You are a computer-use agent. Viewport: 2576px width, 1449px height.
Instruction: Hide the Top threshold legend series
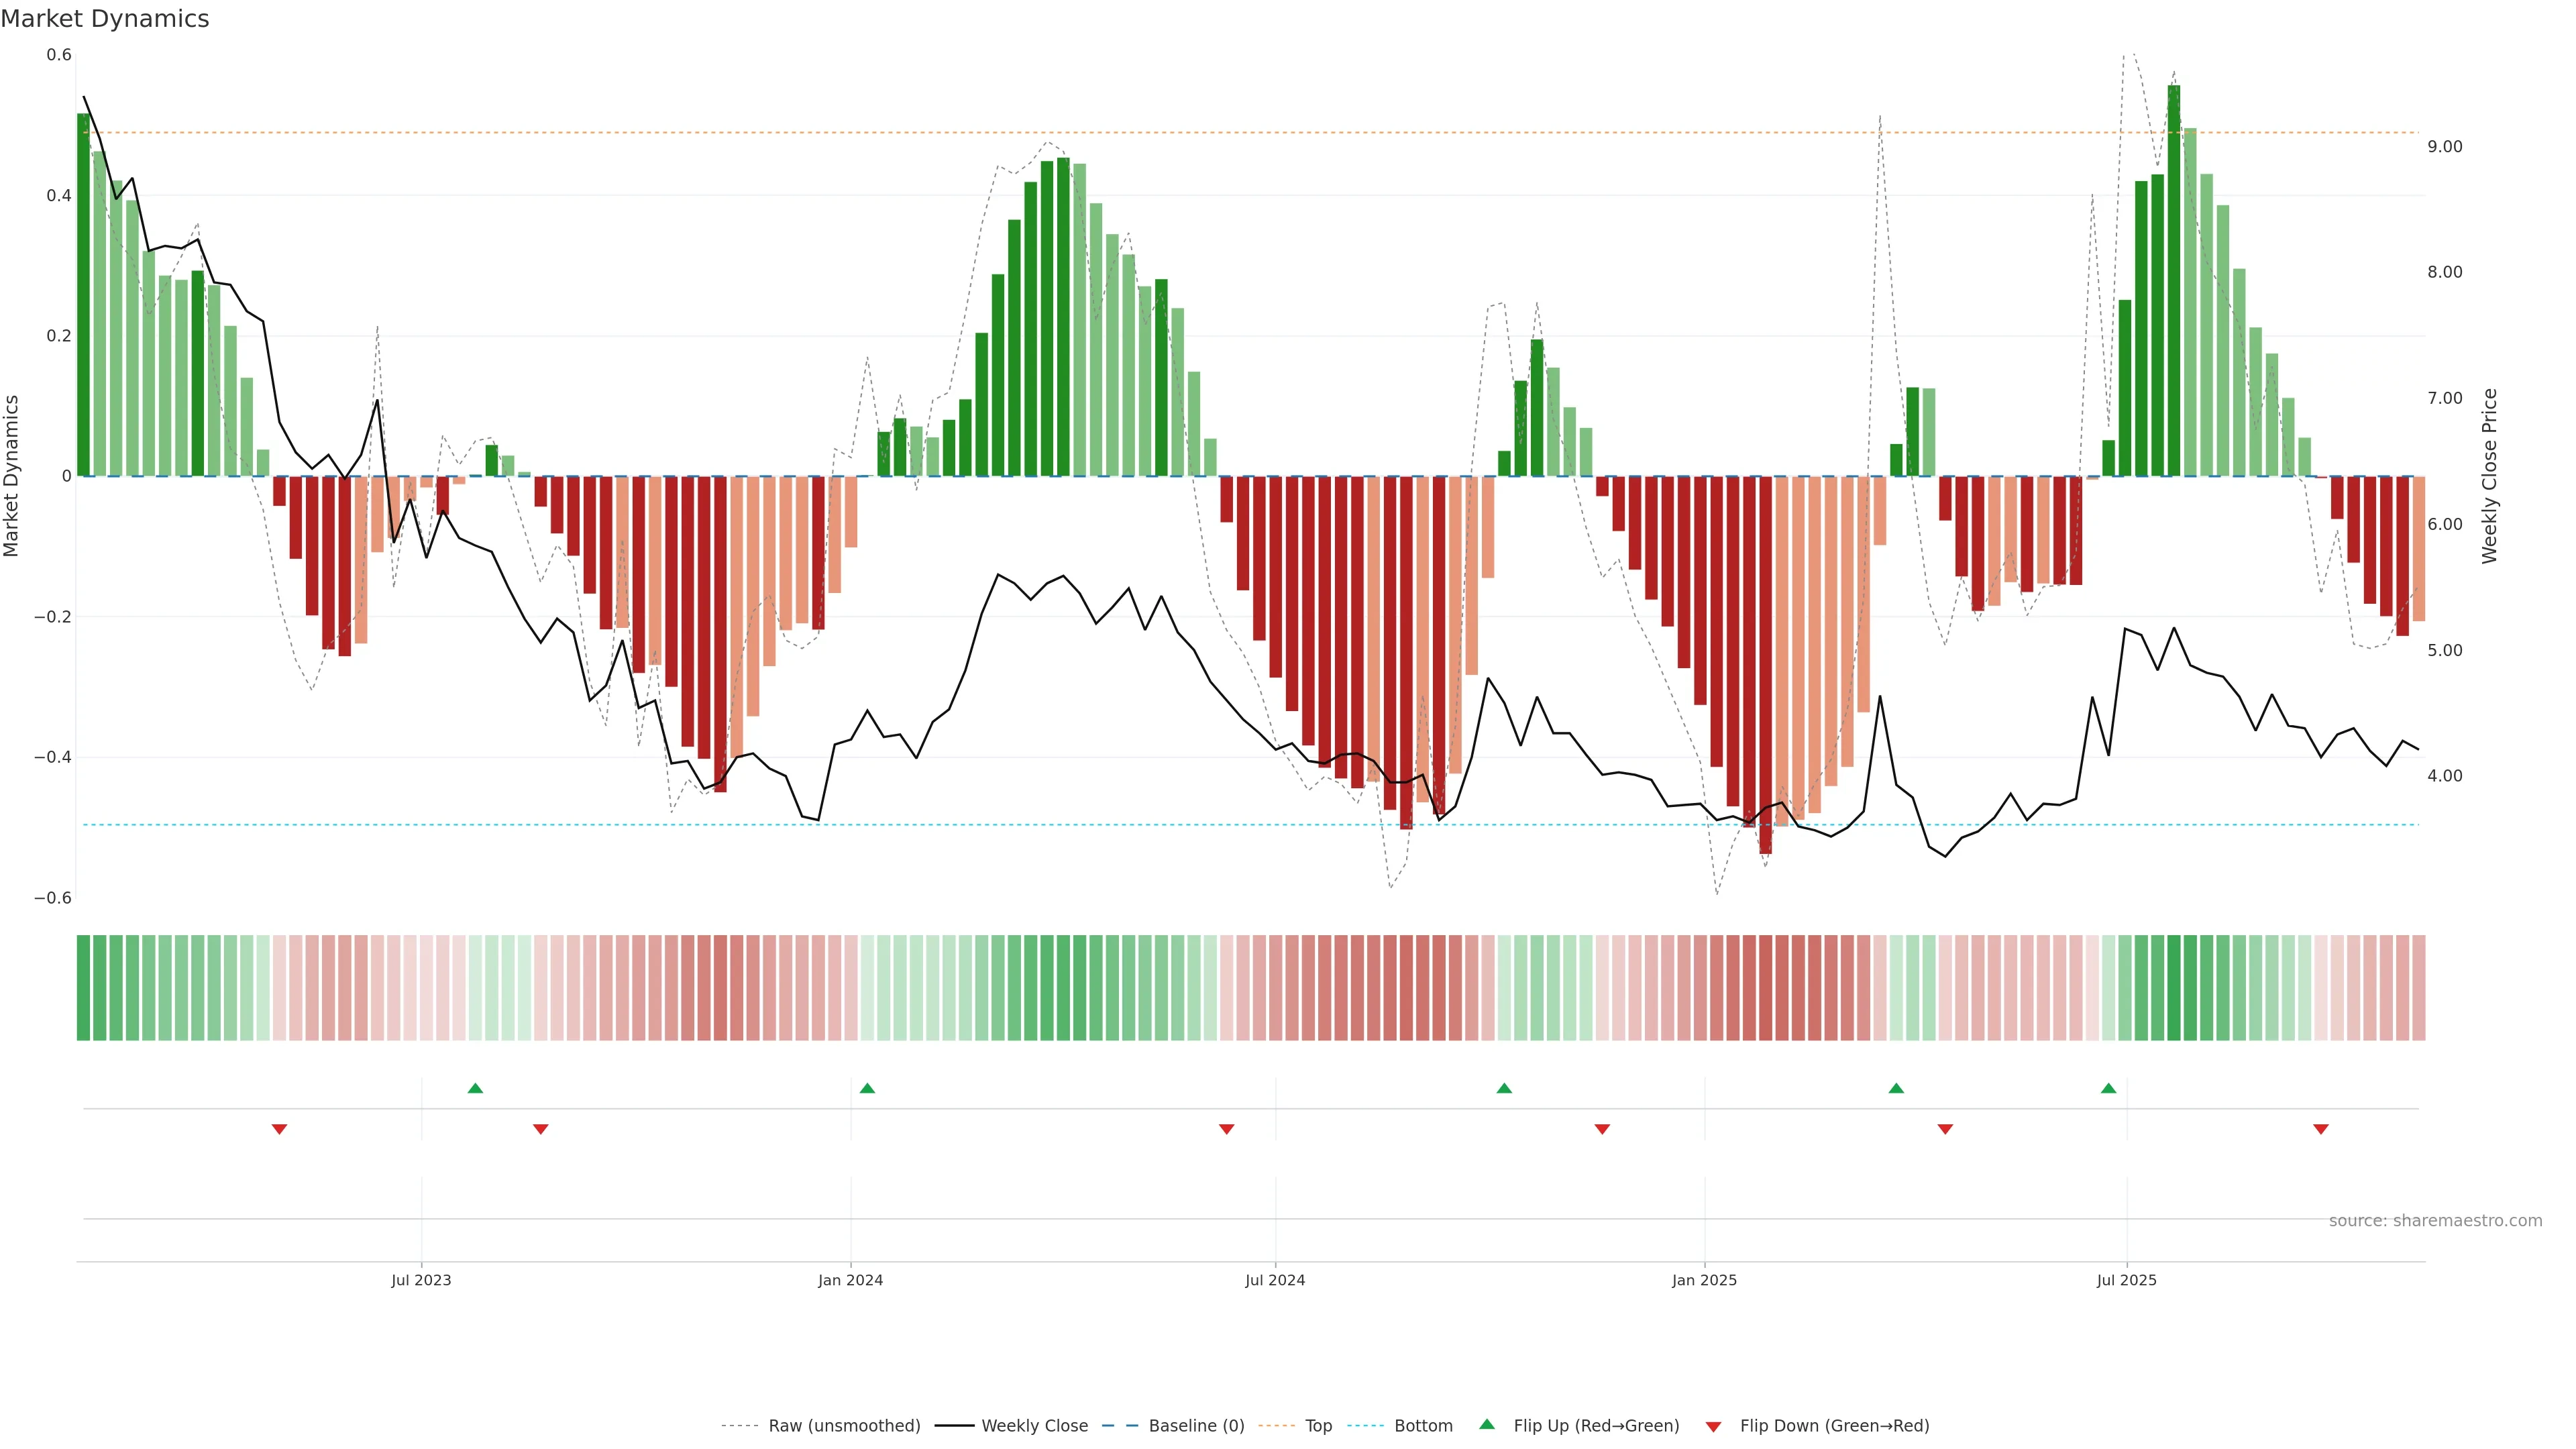(1318, 1426)
